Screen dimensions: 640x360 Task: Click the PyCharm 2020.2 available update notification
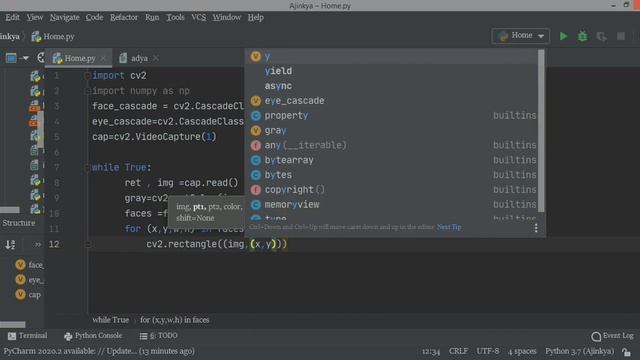[99, 351]
